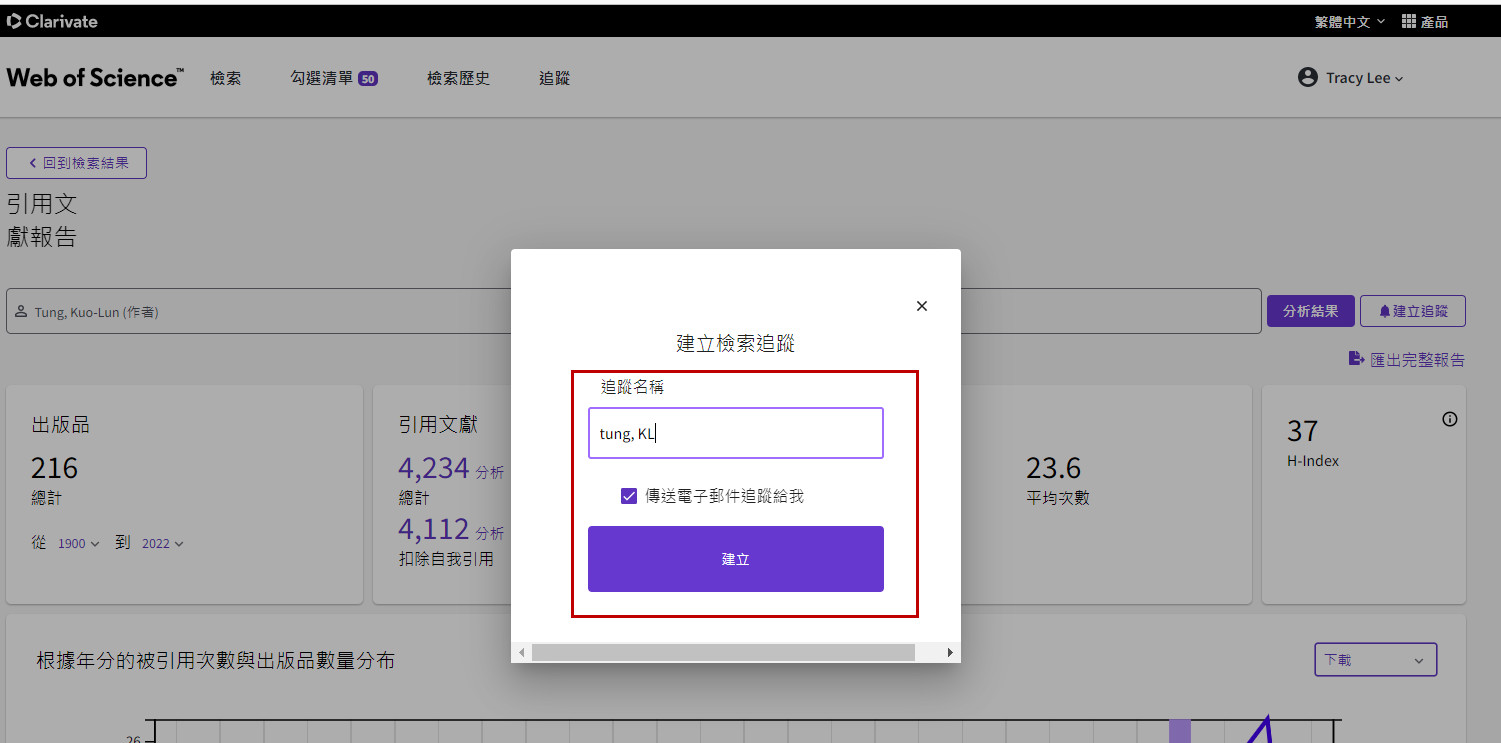Image resolution: width=1501 pixels, height=743 pixels.
Task: Click dialog scrollbar right arrow
Action: click(x=950, y=652)
